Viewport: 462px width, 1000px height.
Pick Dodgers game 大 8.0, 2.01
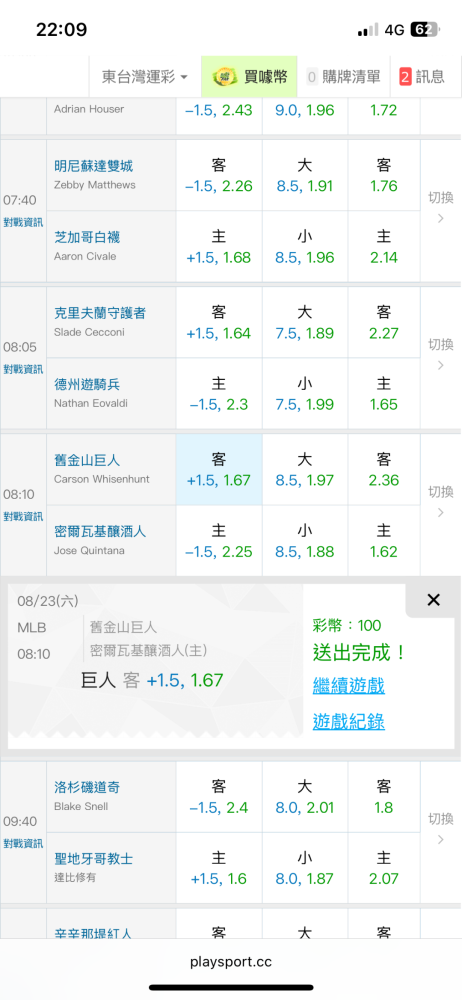click(x=304, y=797)
